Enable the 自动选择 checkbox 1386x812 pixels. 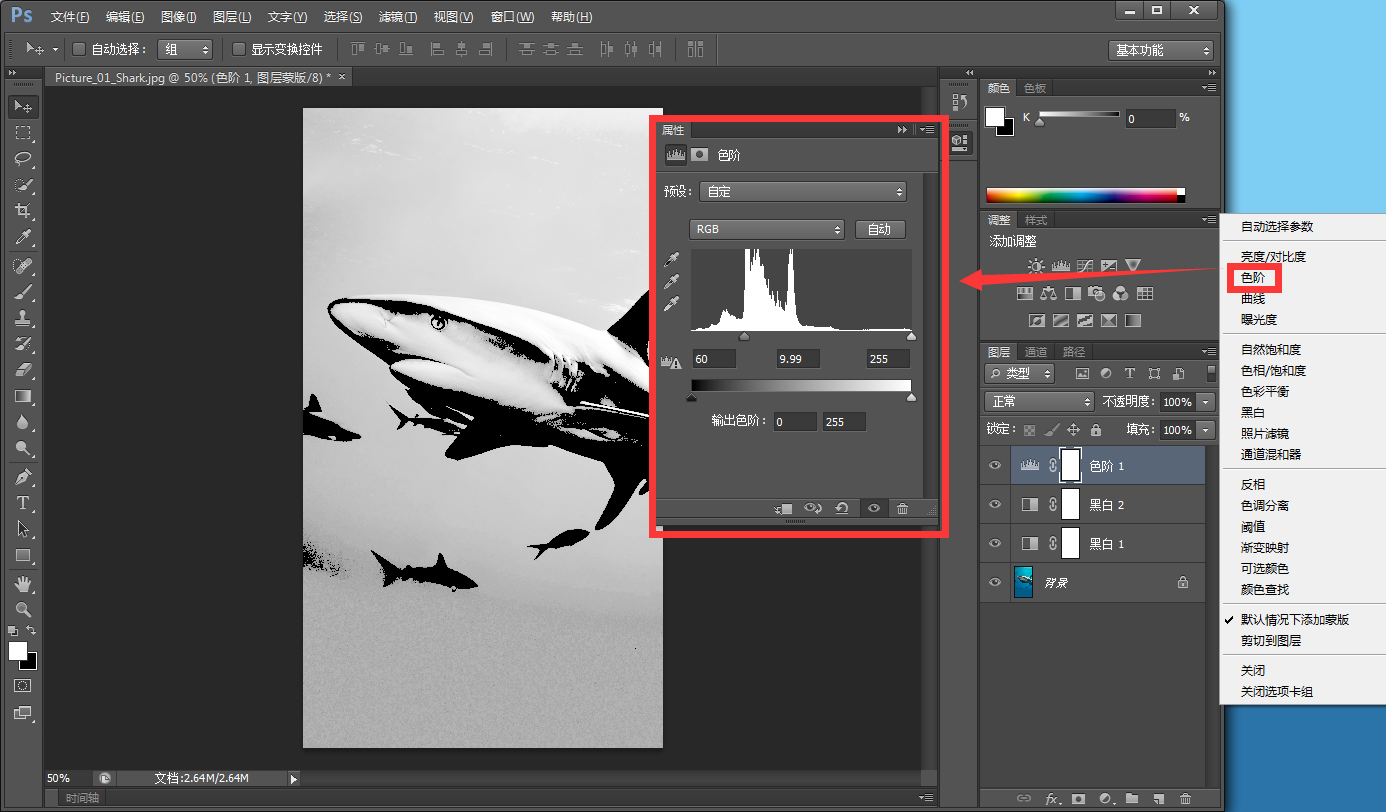click(x=80, y=49)
